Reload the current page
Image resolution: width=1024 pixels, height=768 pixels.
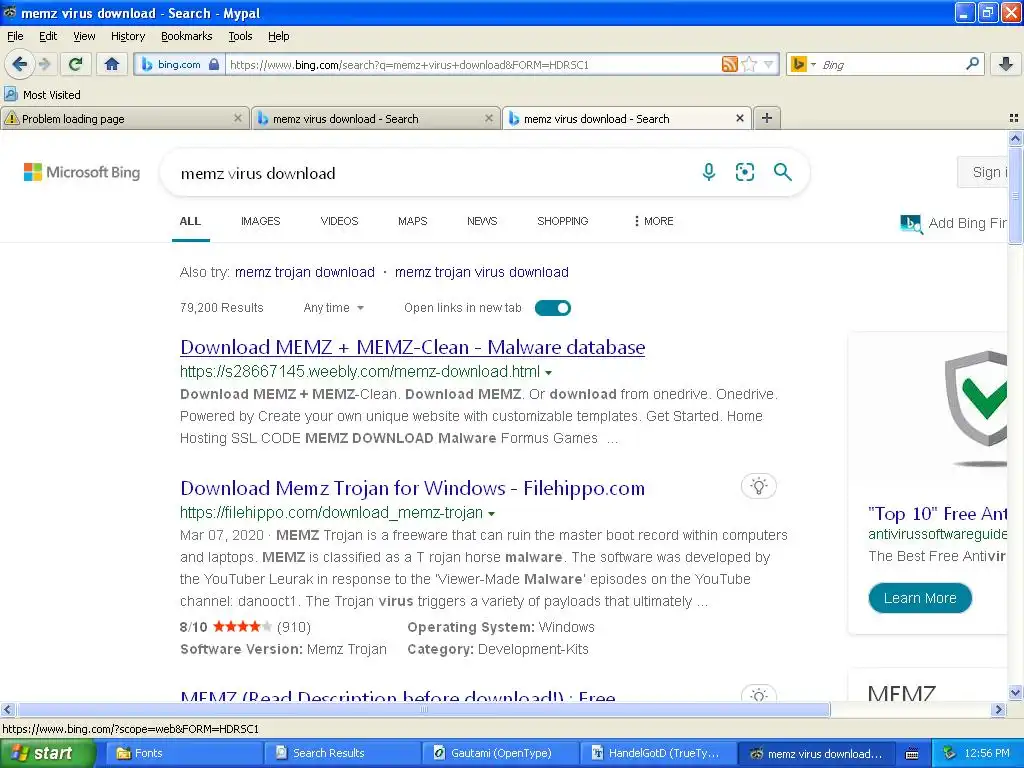click(76, 64)
